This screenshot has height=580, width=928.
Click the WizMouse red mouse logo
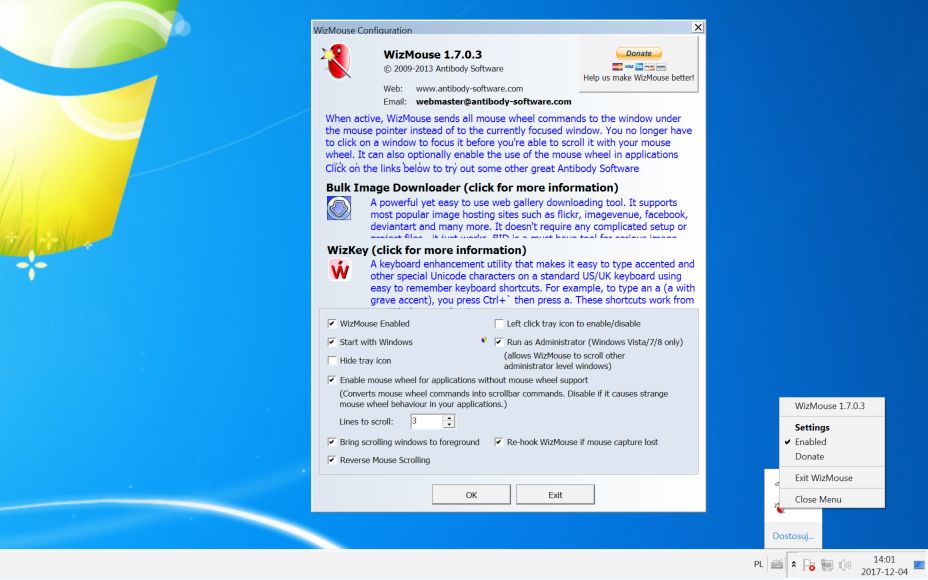pyautogui.click(x=337, y=61)
